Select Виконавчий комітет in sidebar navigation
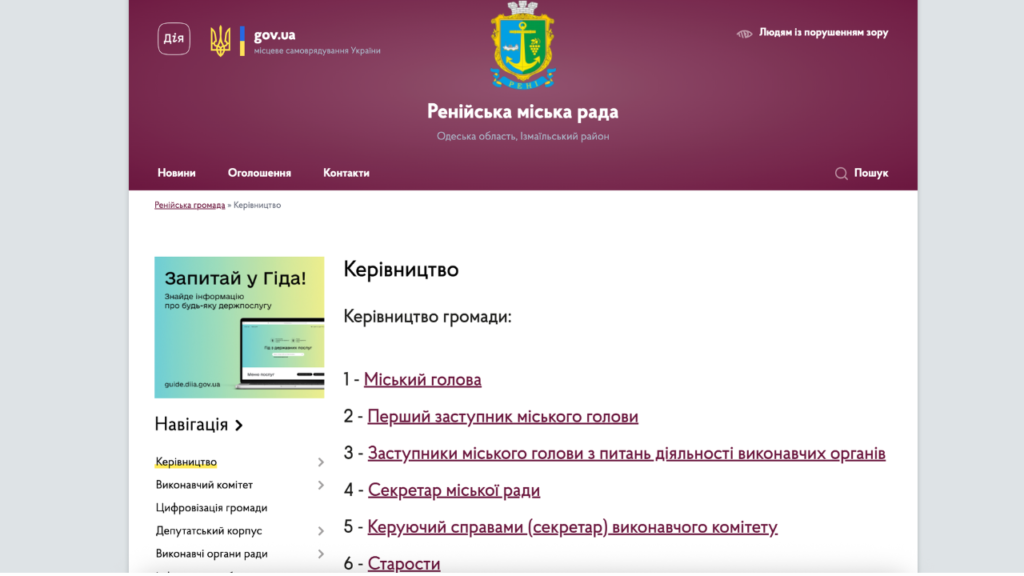This screenshot has width=1024, height=576. [204, 485]
